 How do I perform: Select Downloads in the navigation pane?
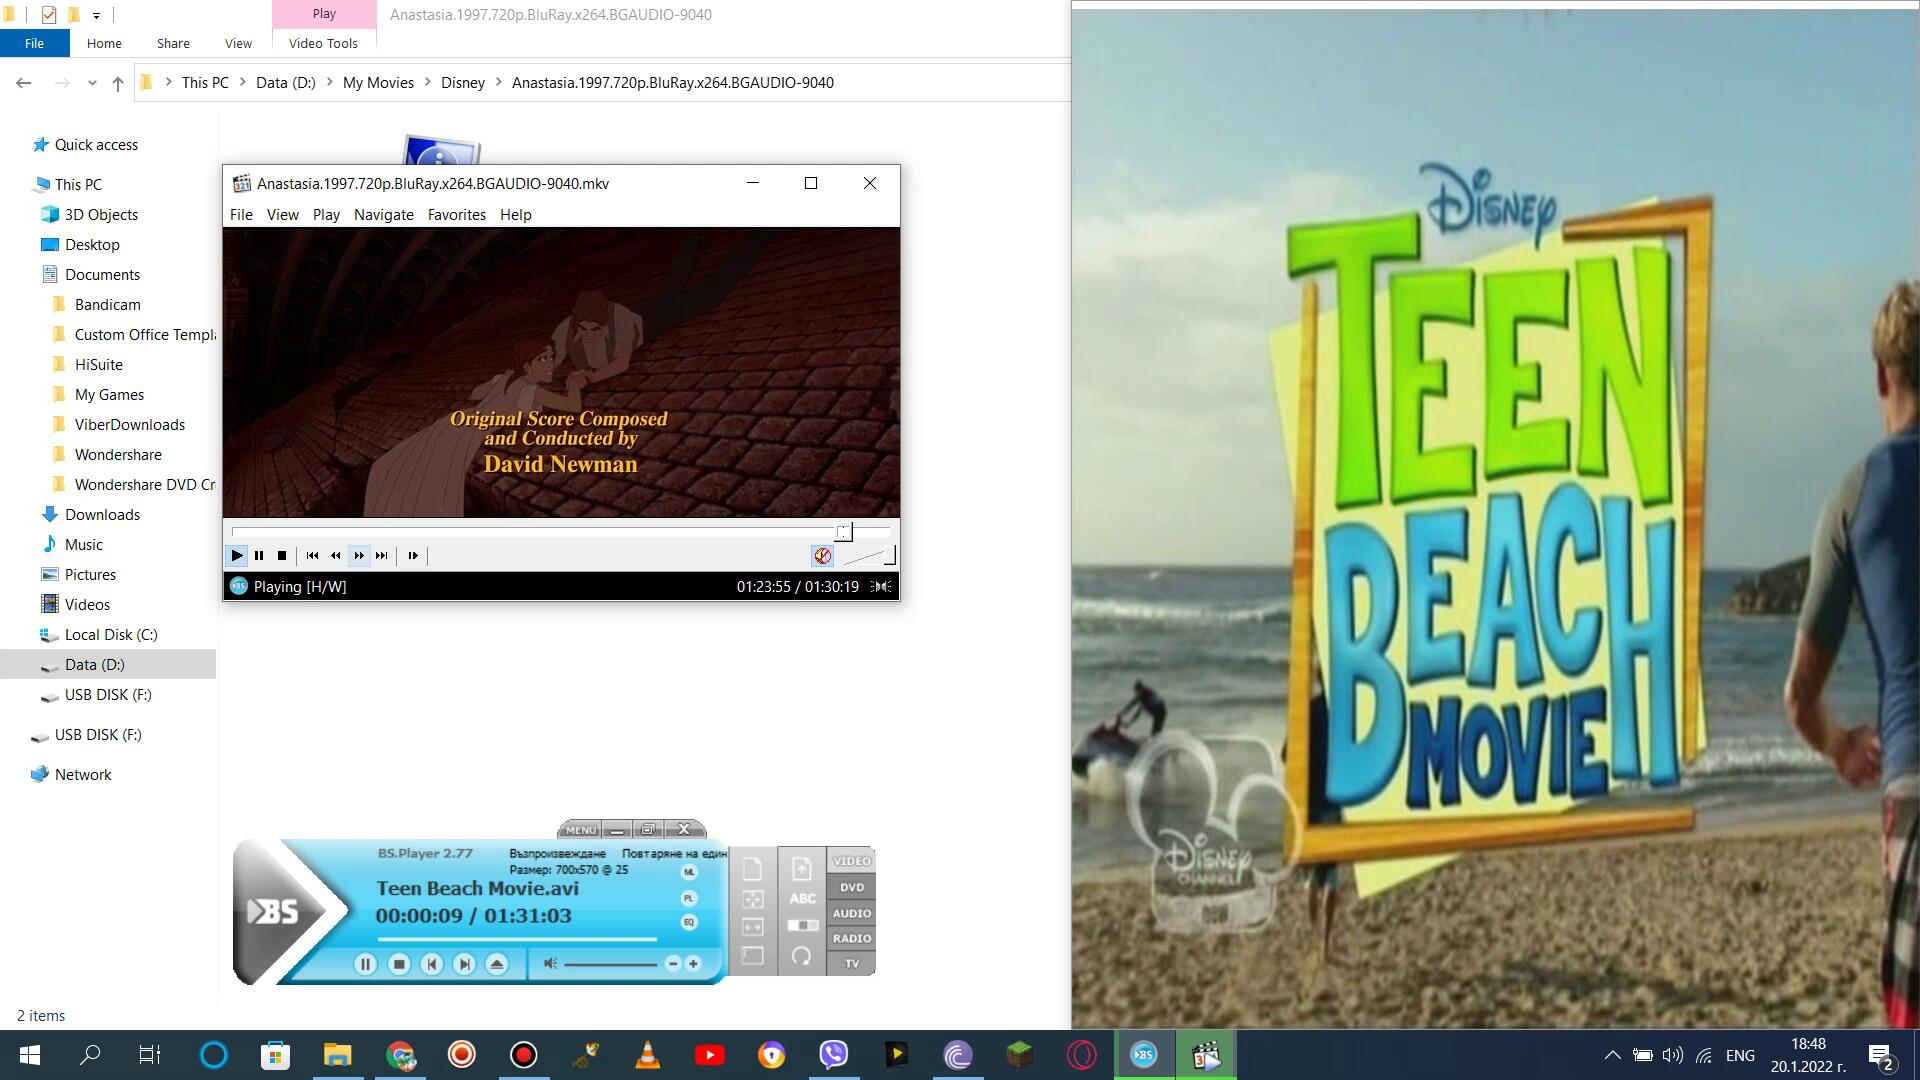(102, 514)
